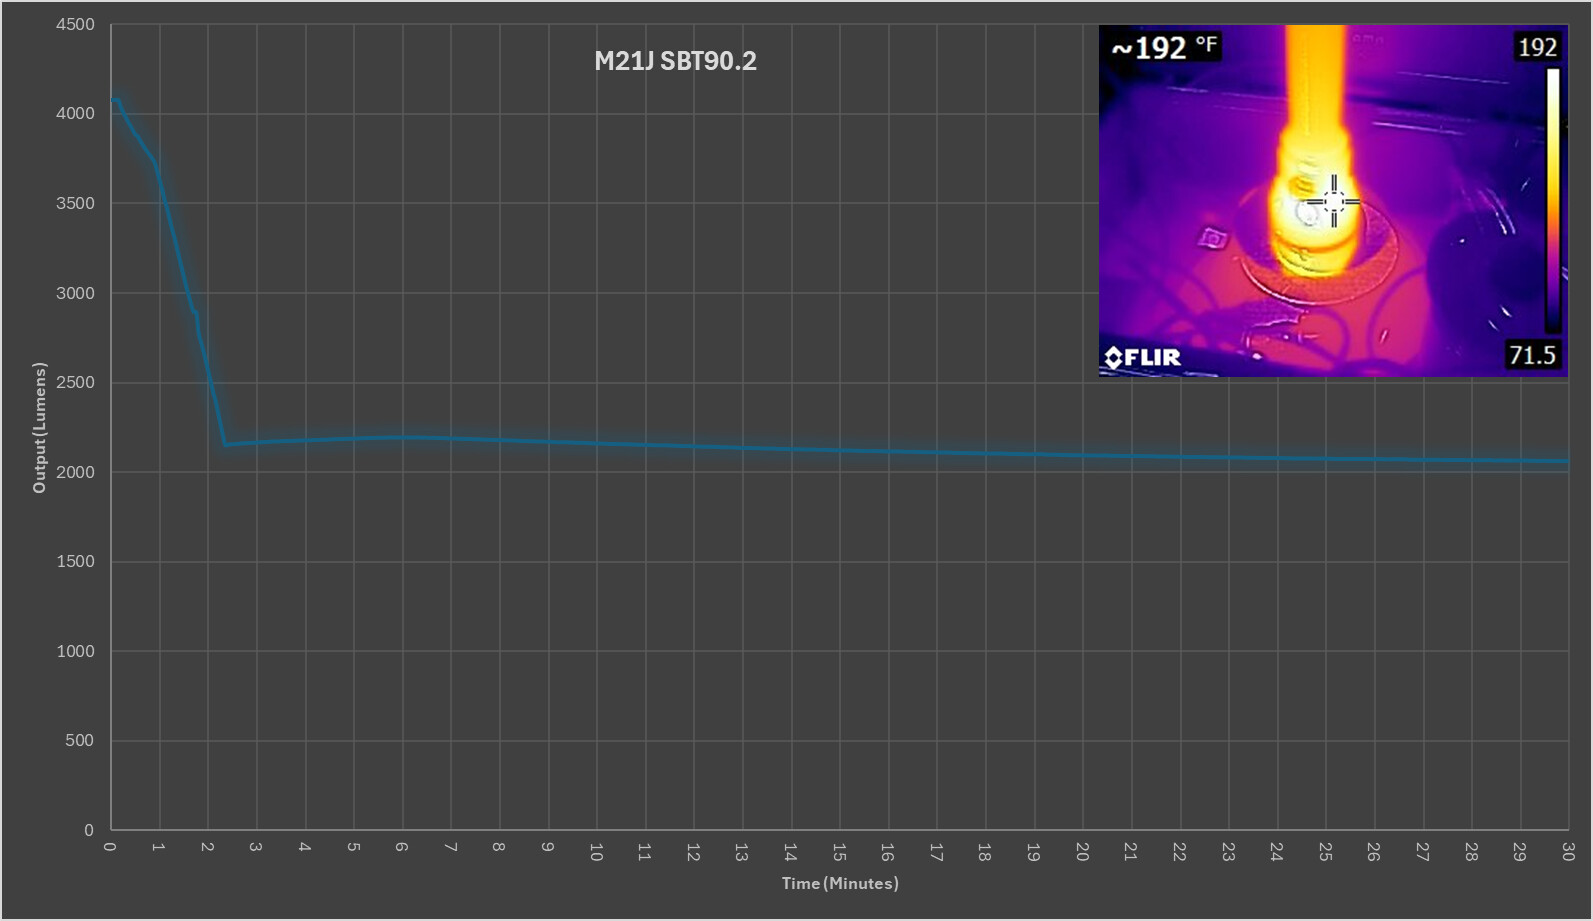This screenshot has height=921, width=1593.
Task: Click the 2000 label on vertical axis
Action: point(75,472)
